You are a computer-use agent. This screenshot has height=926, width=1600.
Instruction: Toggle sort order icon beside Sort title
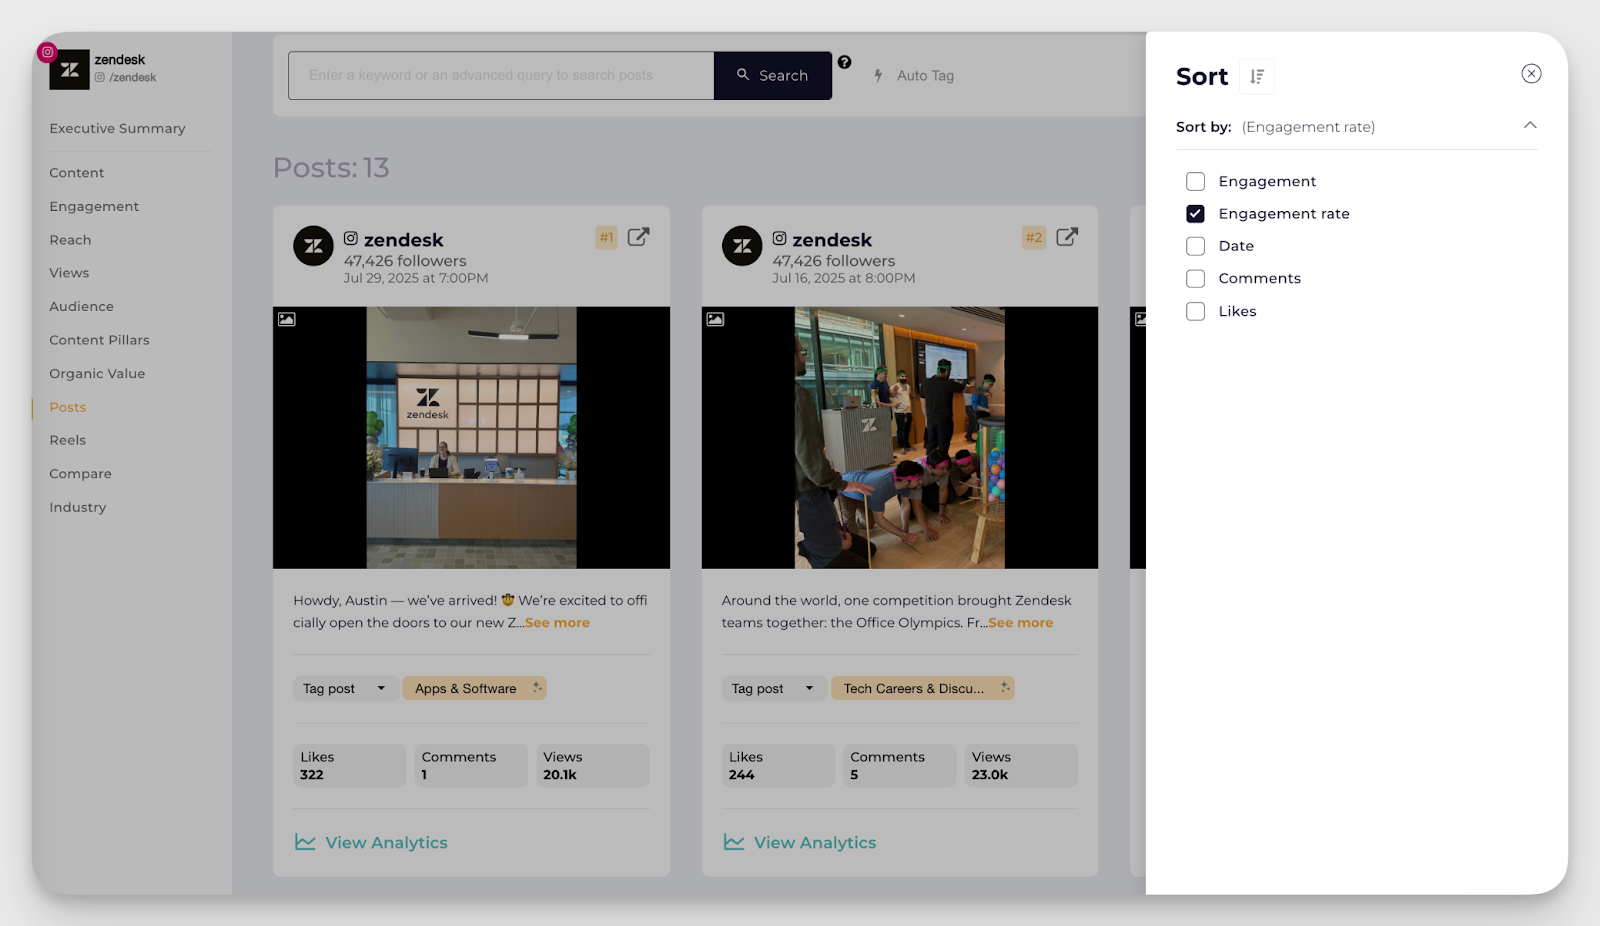click(1257, 77)
